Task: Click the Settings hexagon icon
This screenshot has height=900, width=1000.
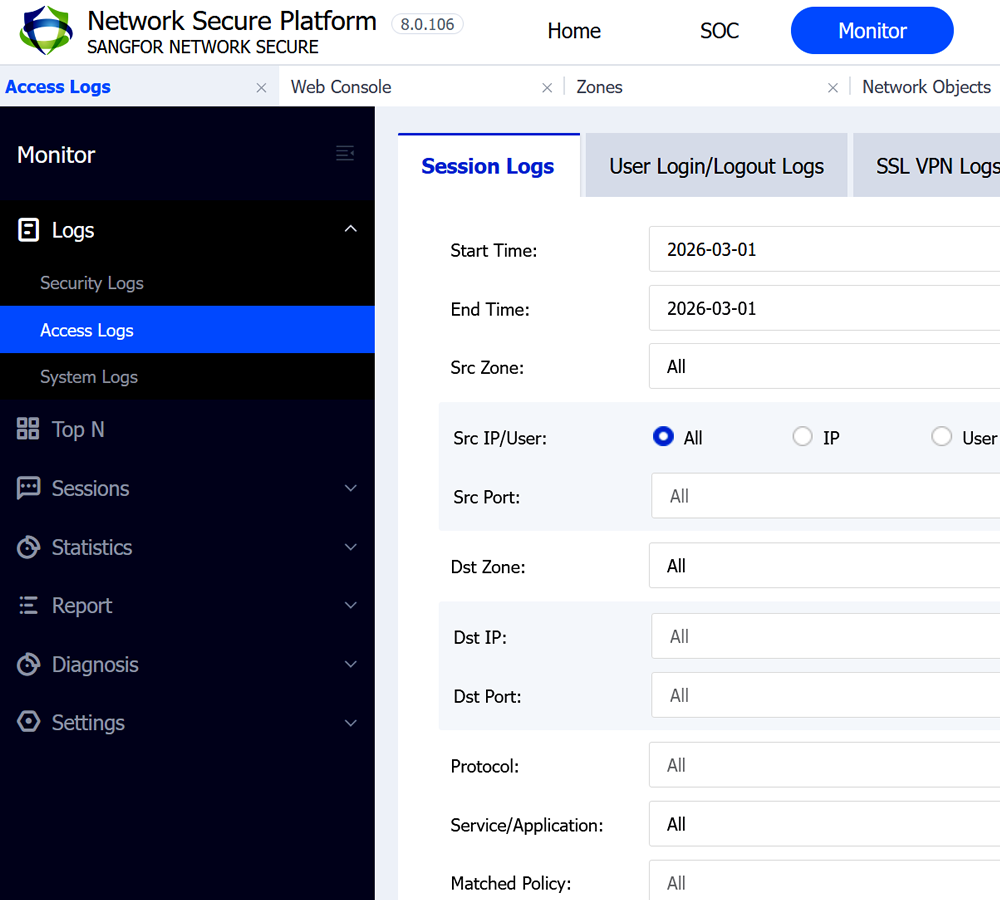Action: (x=29, y=722)
